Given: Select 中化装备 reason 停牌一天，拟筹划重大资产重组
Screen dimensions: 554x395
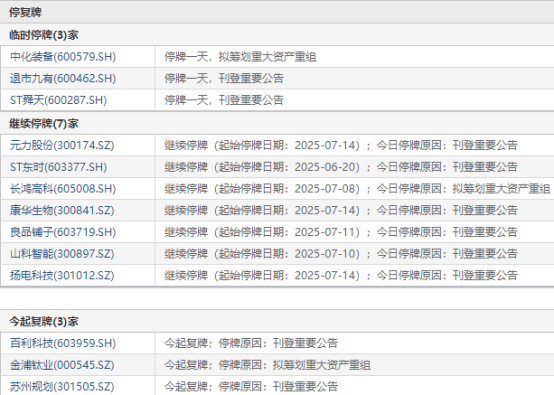Looking at the screenshot, I should click(240, 57).
